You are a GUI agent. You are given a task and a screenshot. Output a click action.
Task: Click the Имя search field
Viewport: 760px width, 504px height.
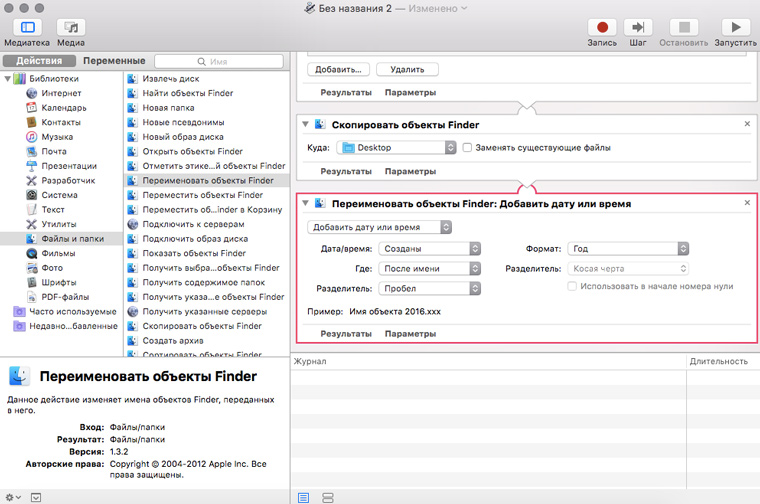[x=218, y=61]
